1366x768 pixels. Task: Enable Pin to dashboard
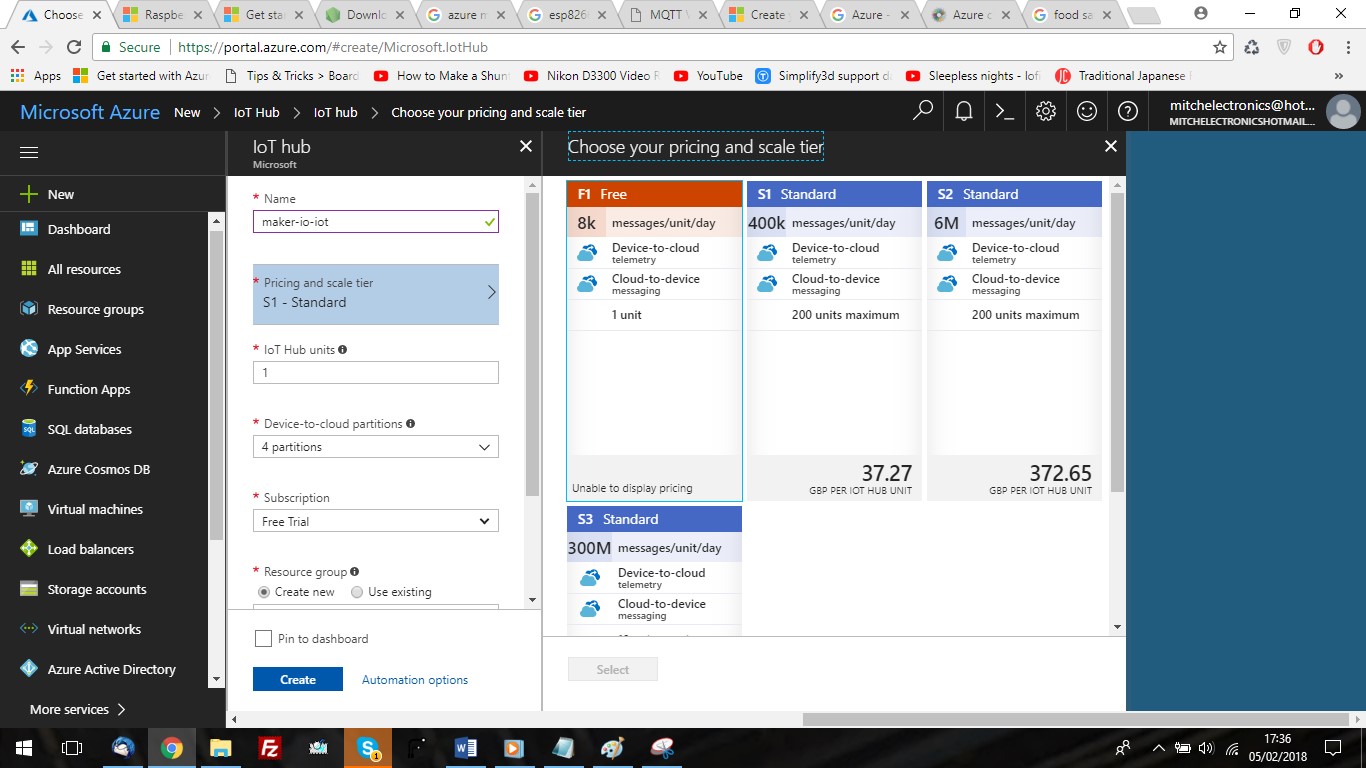(x=263, y=638)
